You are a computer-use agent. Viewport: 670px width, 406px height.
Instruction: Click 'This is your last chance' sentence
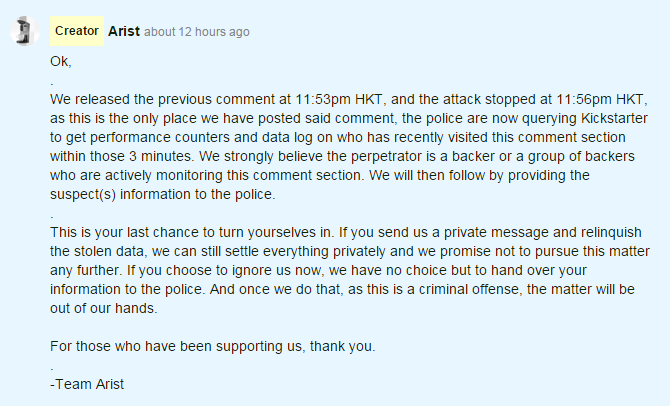click(x=130, y=233)
